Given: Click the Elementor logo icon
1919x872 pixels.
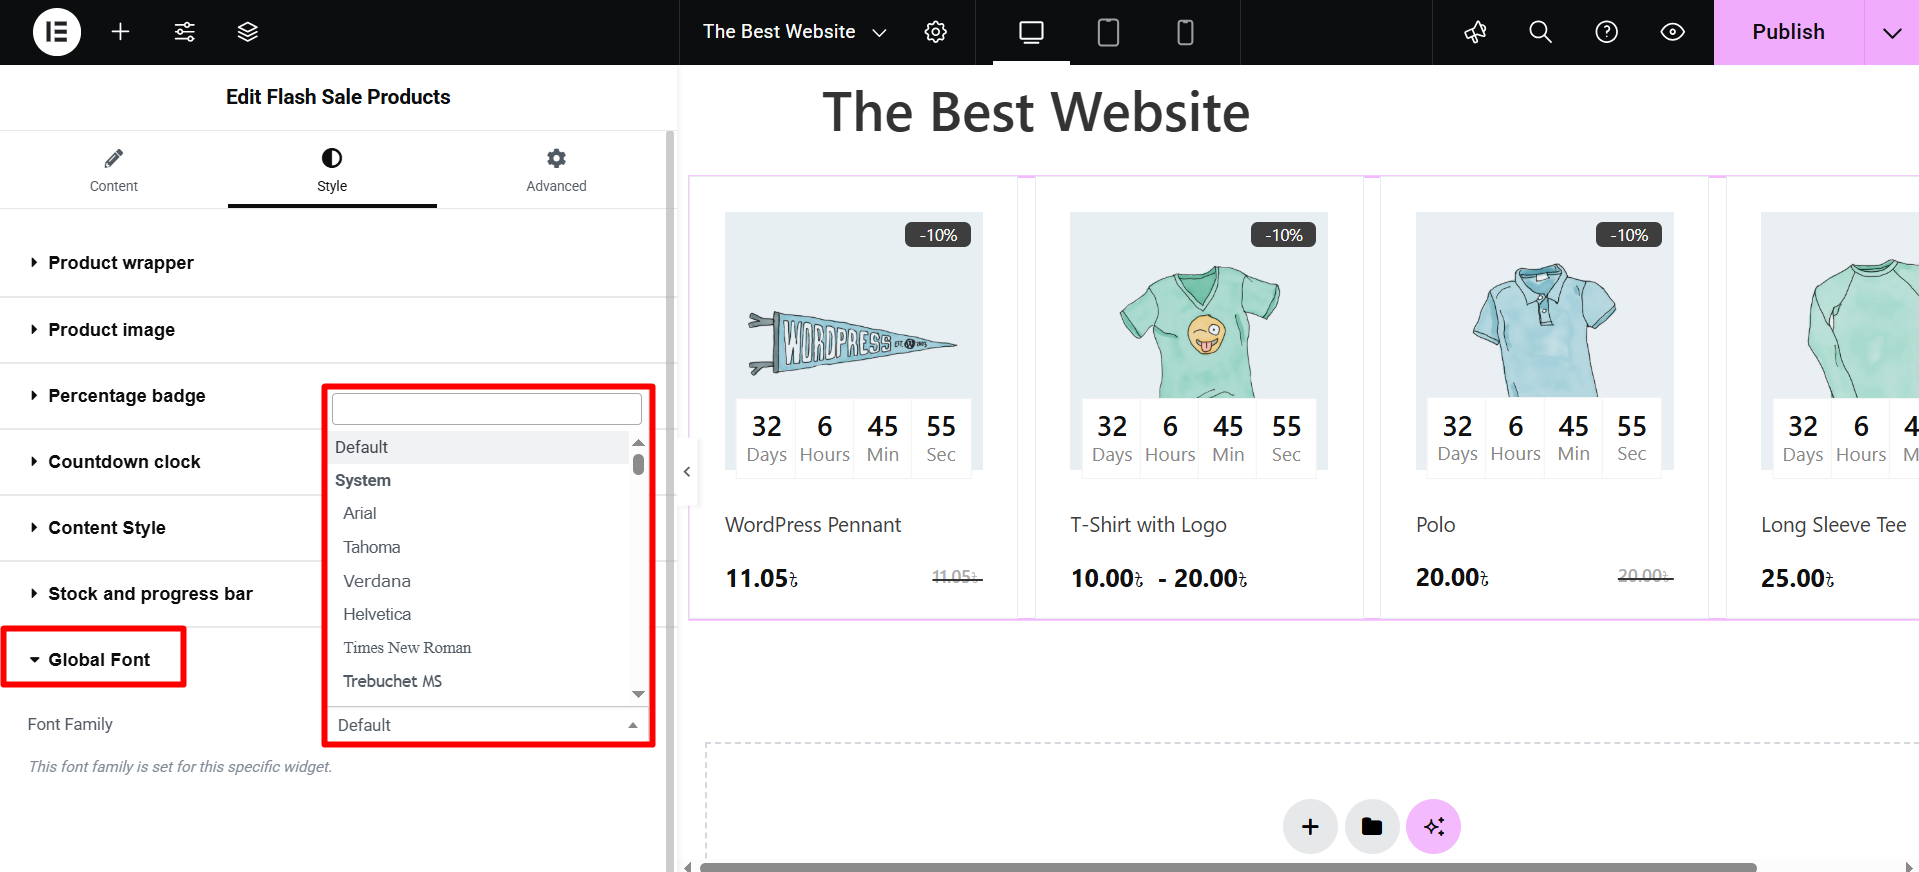Looking at the screenshot, I should click(57, 32).
